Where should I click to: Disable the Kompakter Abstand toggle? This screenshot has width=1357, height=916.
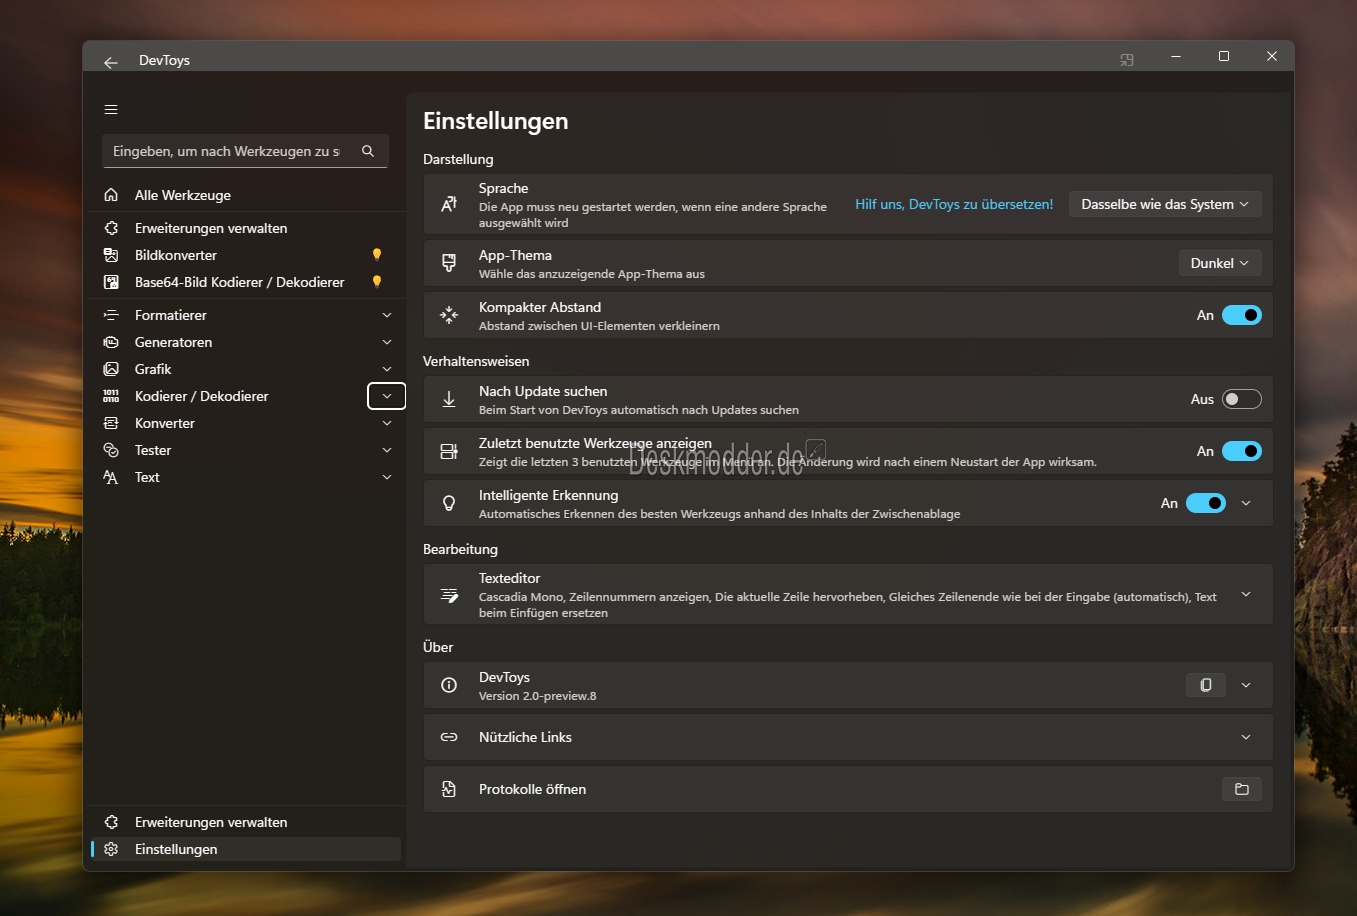(1242, 315)
